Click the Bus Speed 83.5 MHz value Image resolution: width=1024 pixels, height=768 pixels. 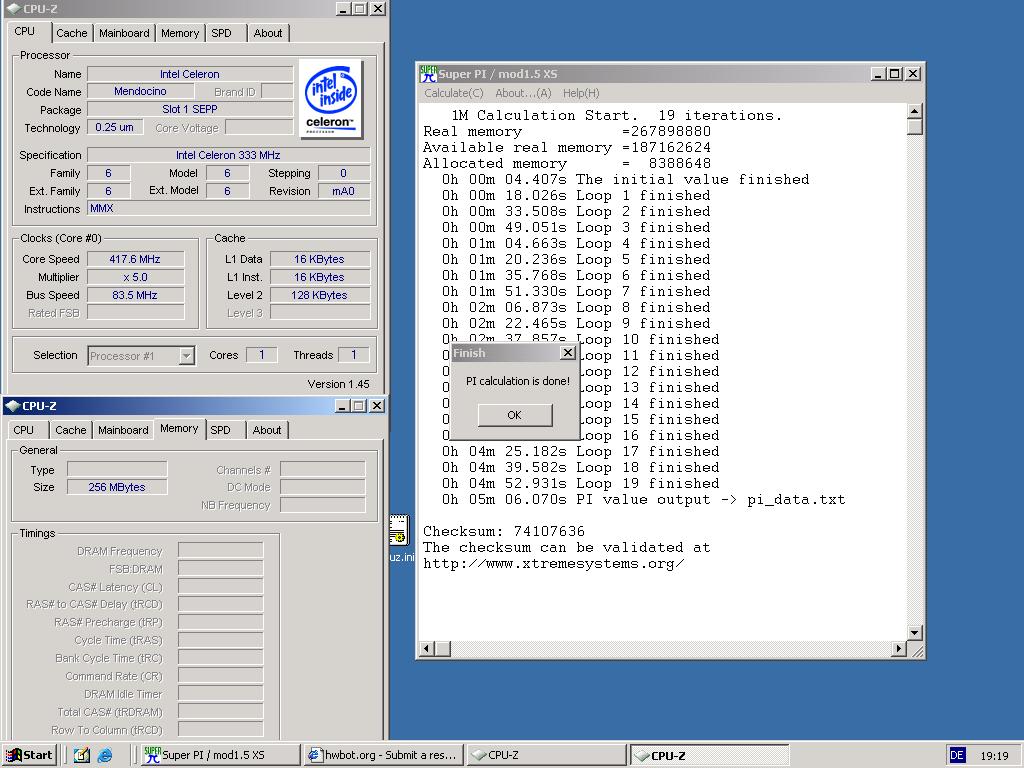pyautogui.click(x=135, y=295)
